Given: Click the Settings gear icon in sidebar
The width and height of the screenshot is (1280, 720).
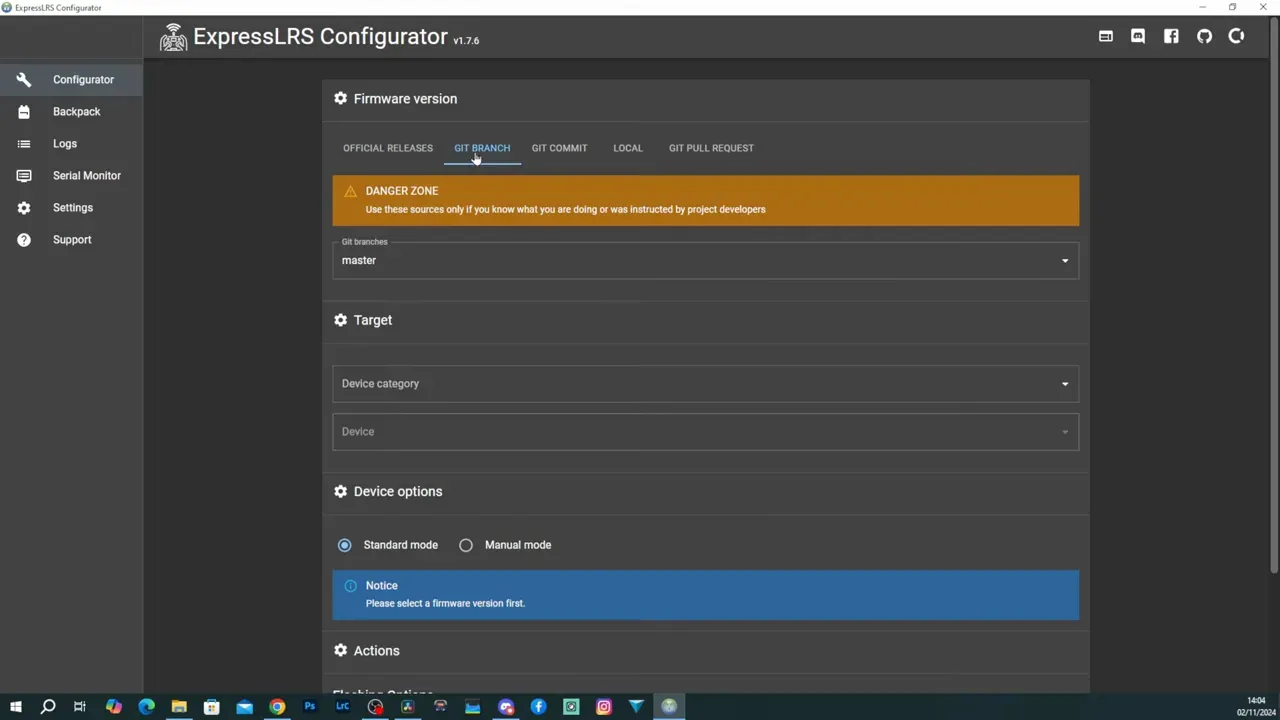Looking at the screenshot, I should (24, 207).
